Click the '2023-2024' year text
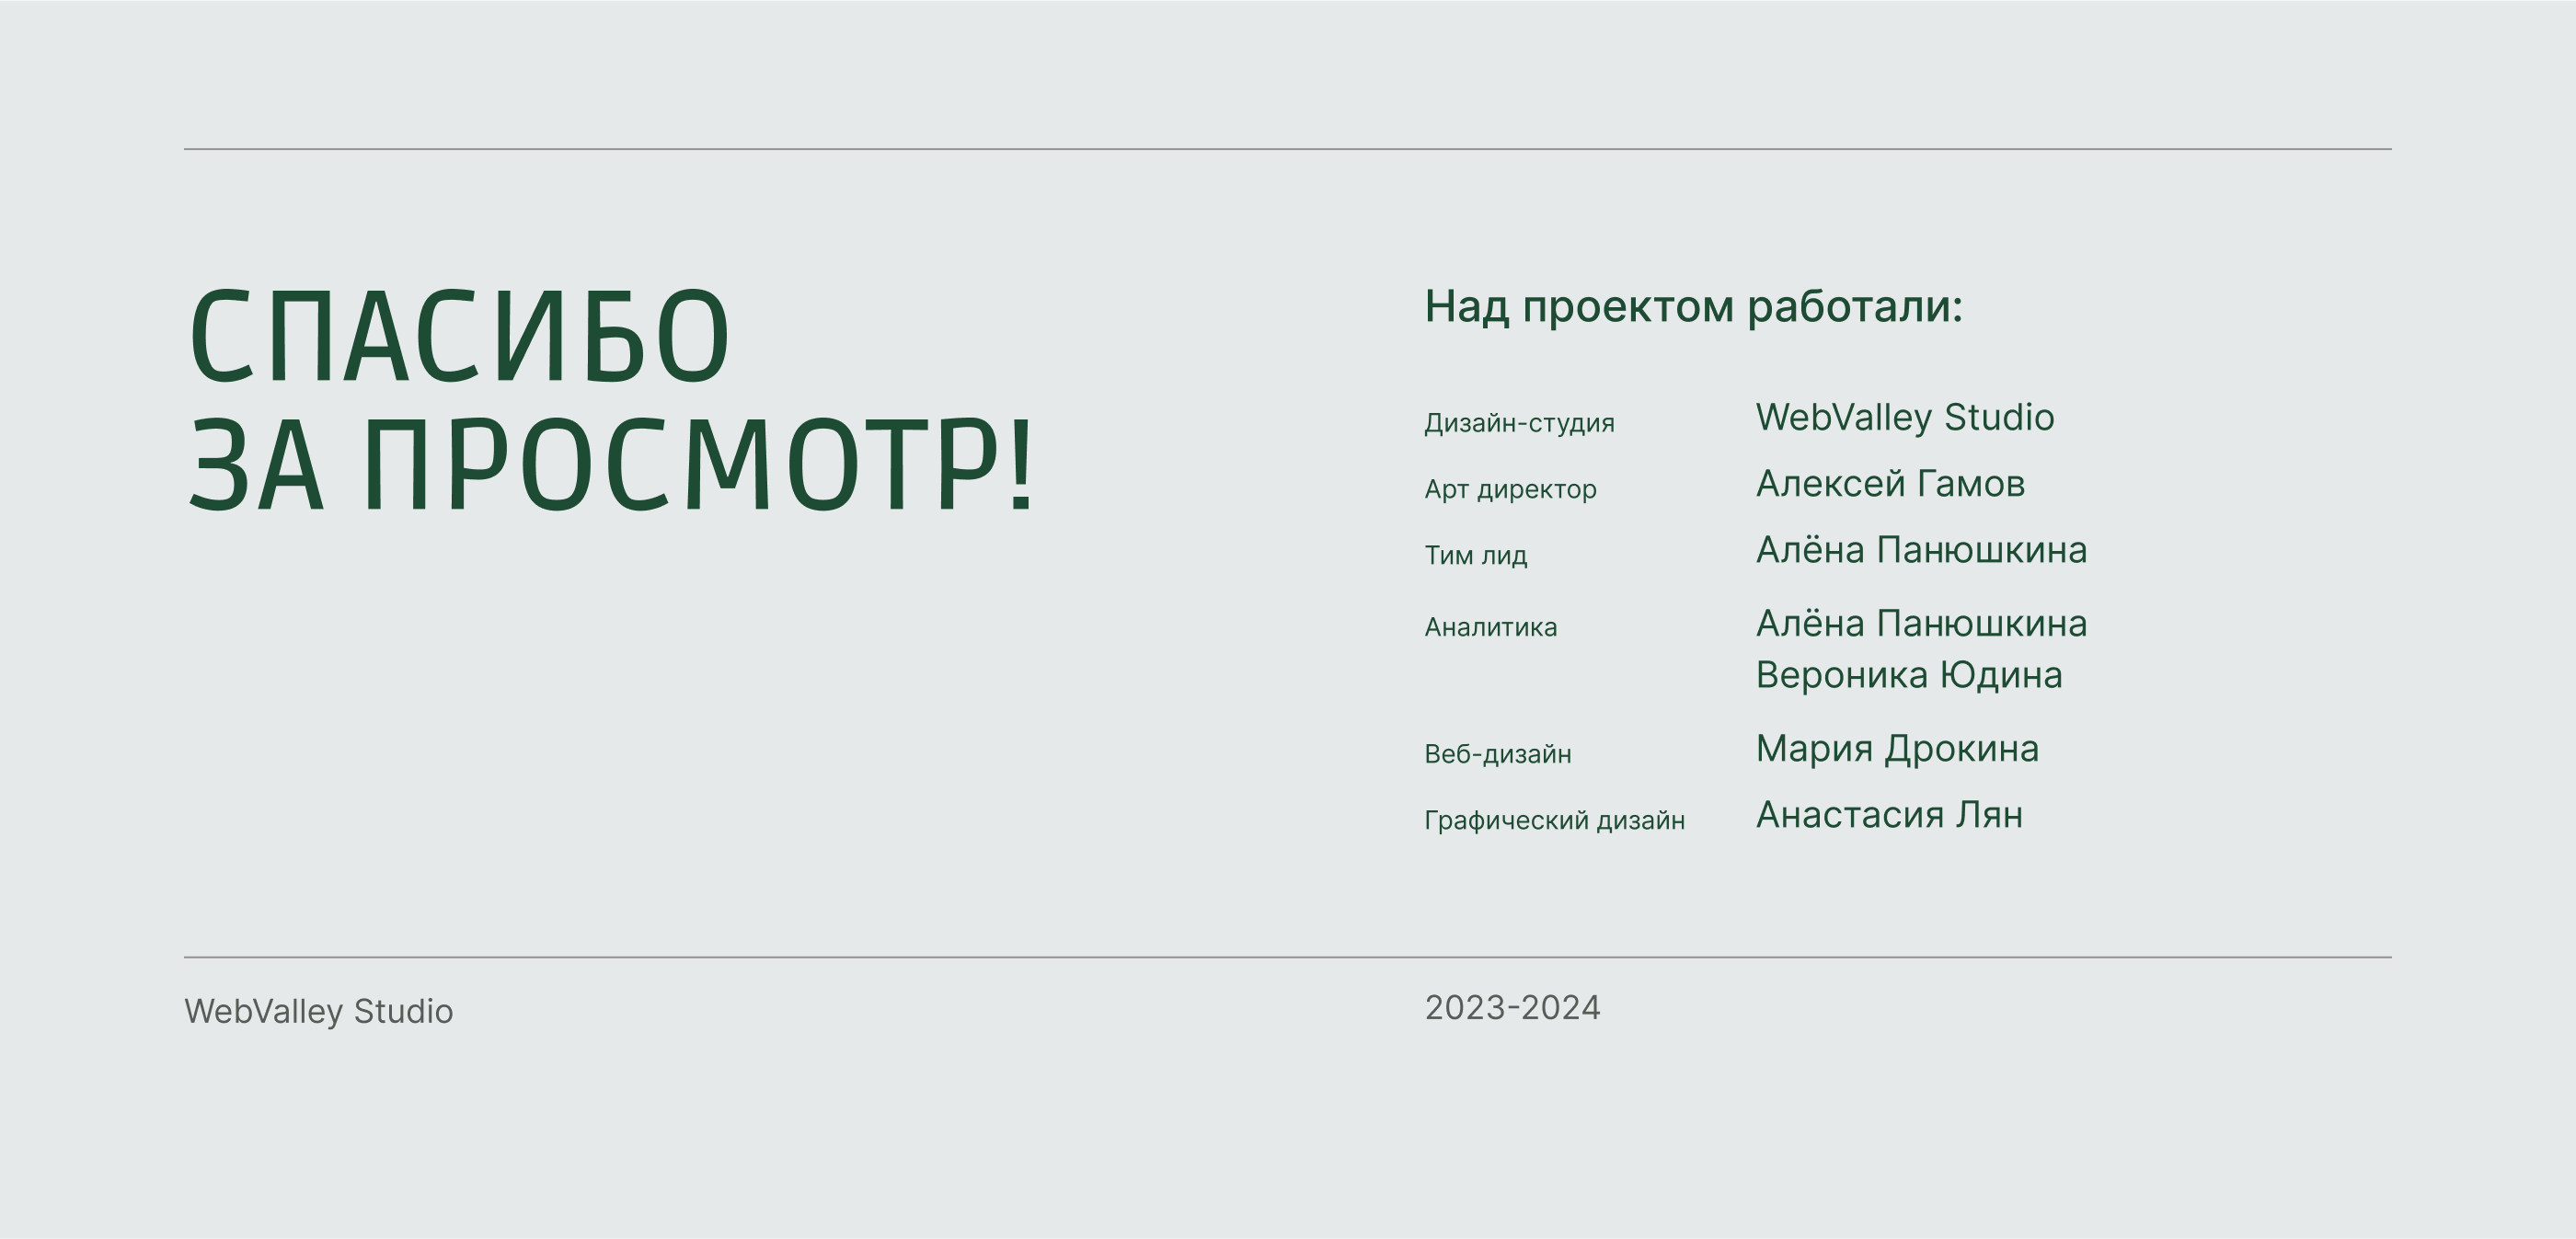This screenshot has height=1239, width=2576. 1512,1007
